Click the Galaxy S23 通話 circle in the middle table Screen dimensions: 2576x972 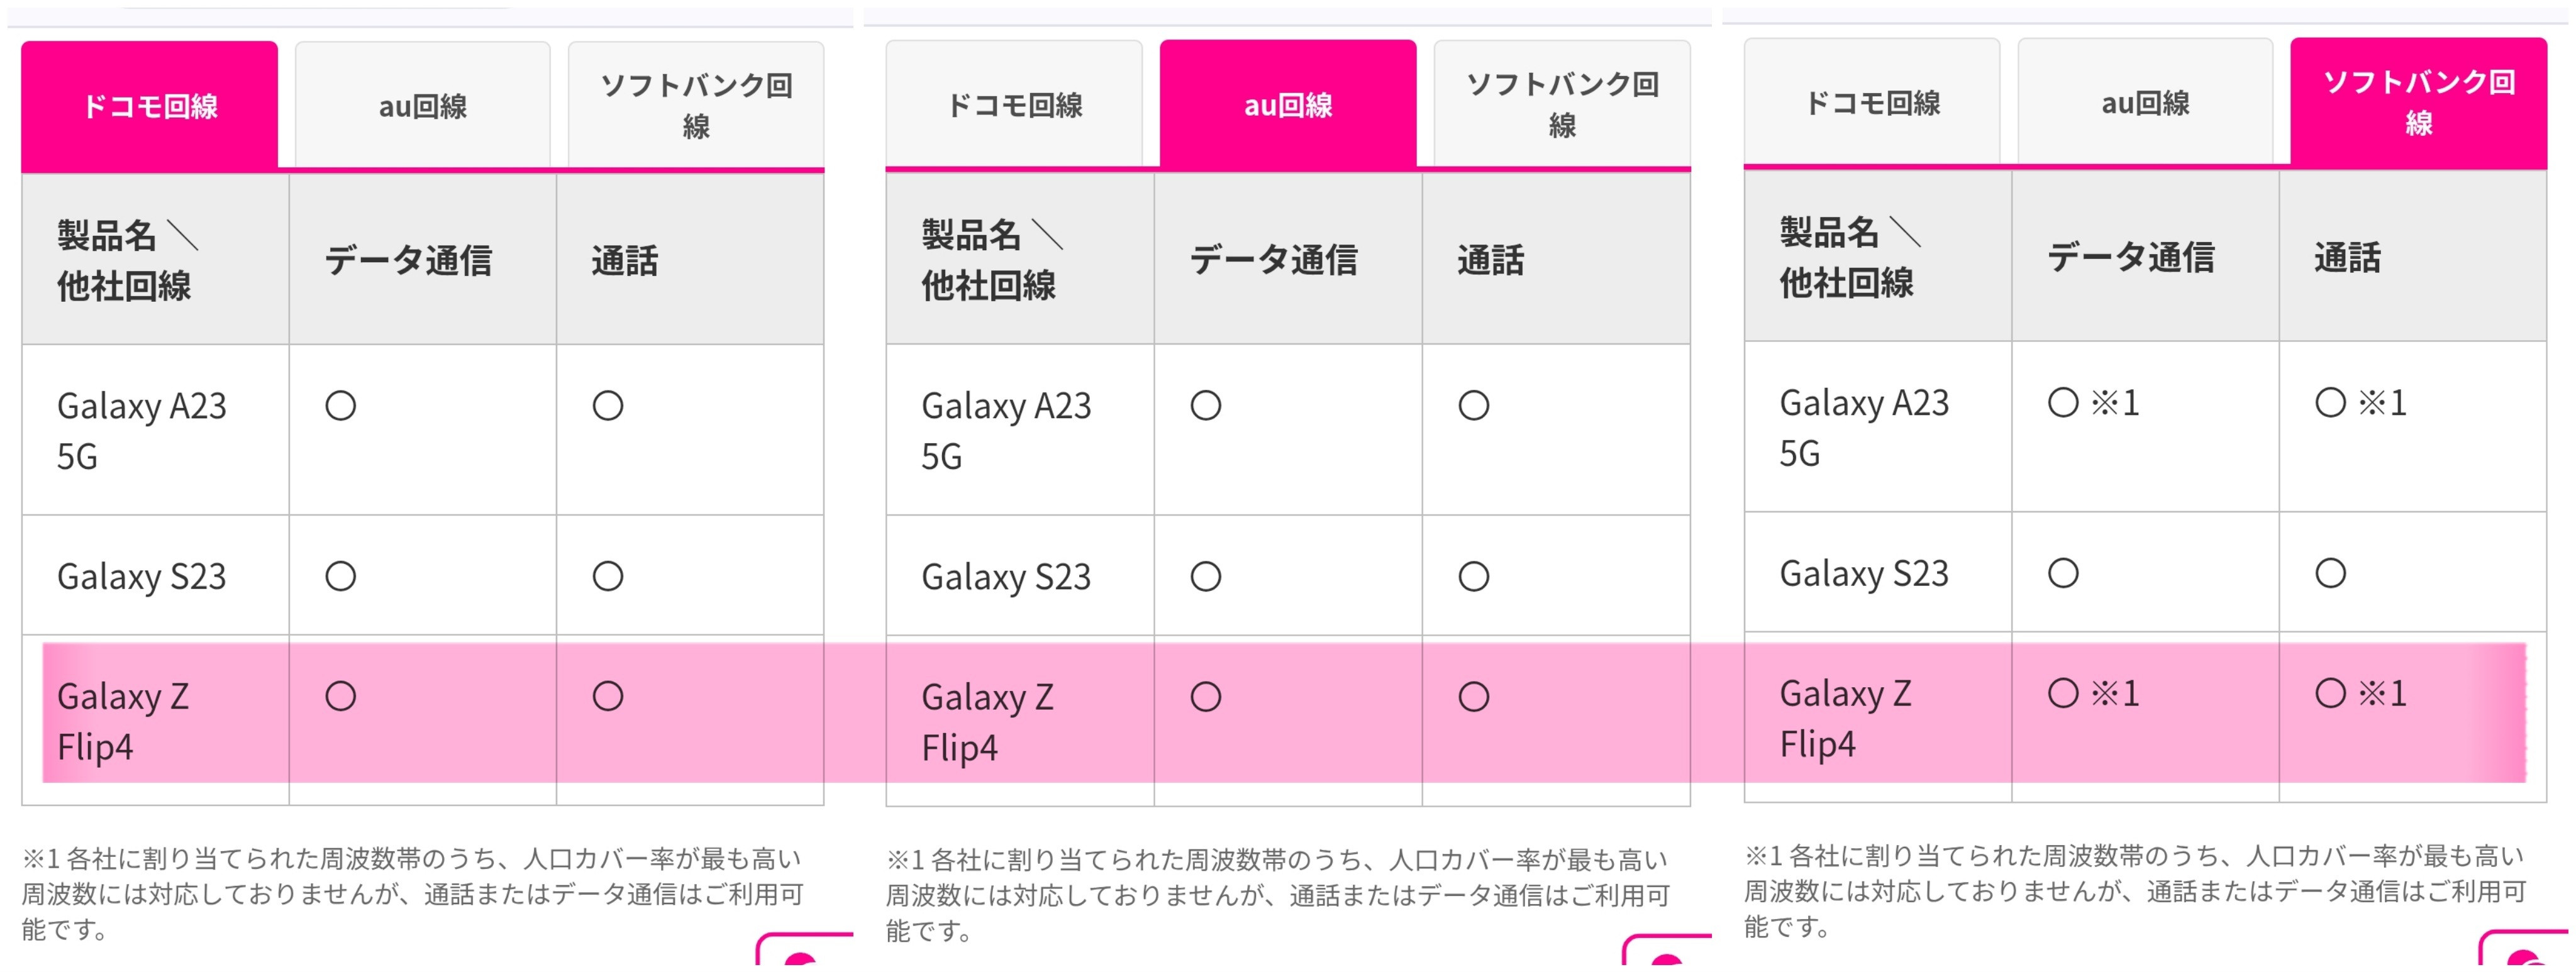click(1473, 577)
